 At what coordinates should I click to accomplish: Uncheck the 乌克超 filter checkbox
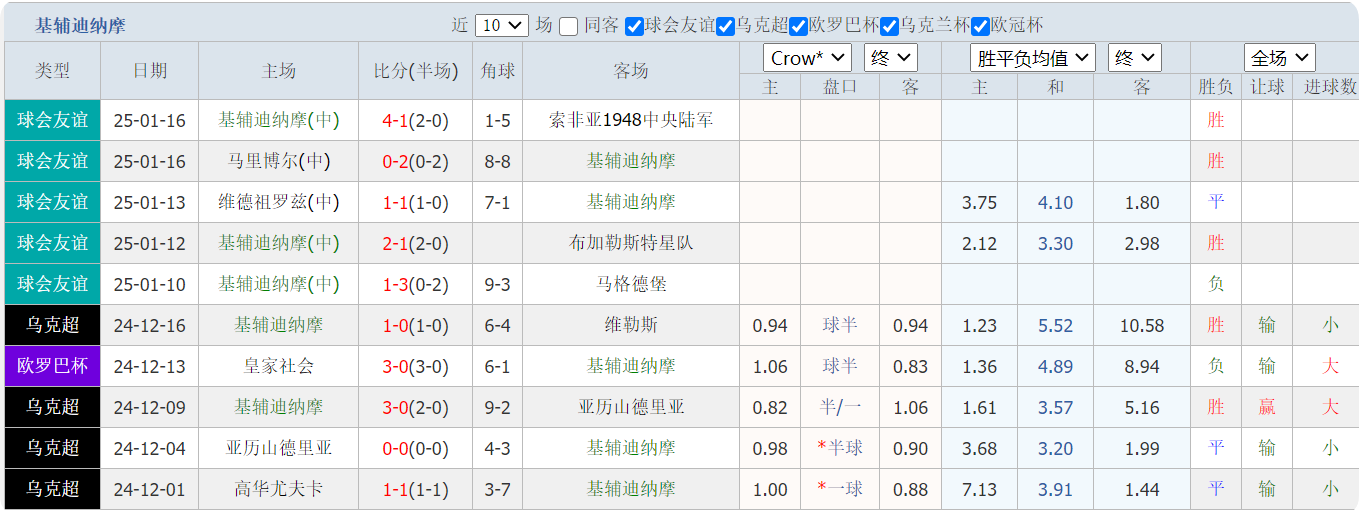pyautogui.click(x=726, y=26)
